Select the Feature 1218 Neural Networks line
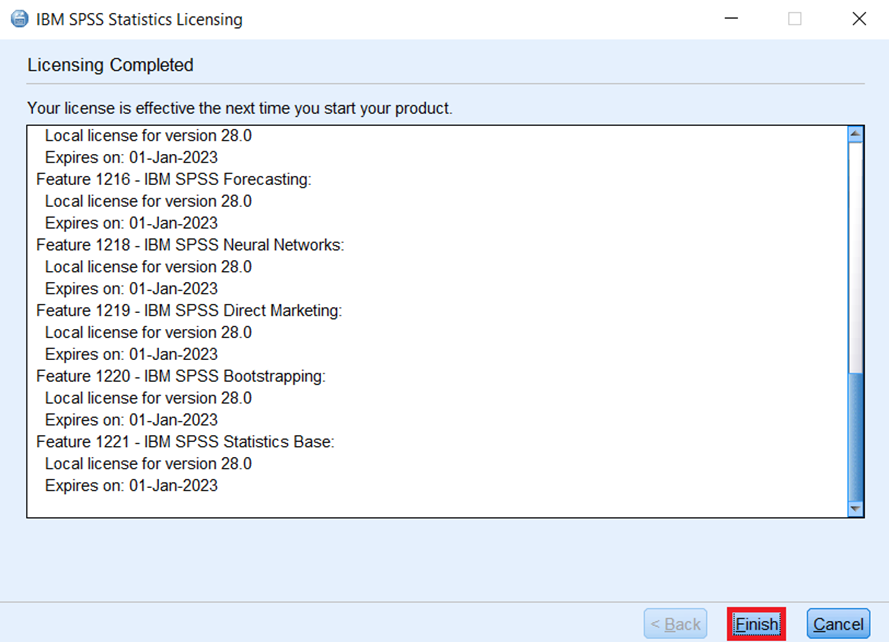Image resolution: width=889 pixels, height=642 pixels. [190, 245]
